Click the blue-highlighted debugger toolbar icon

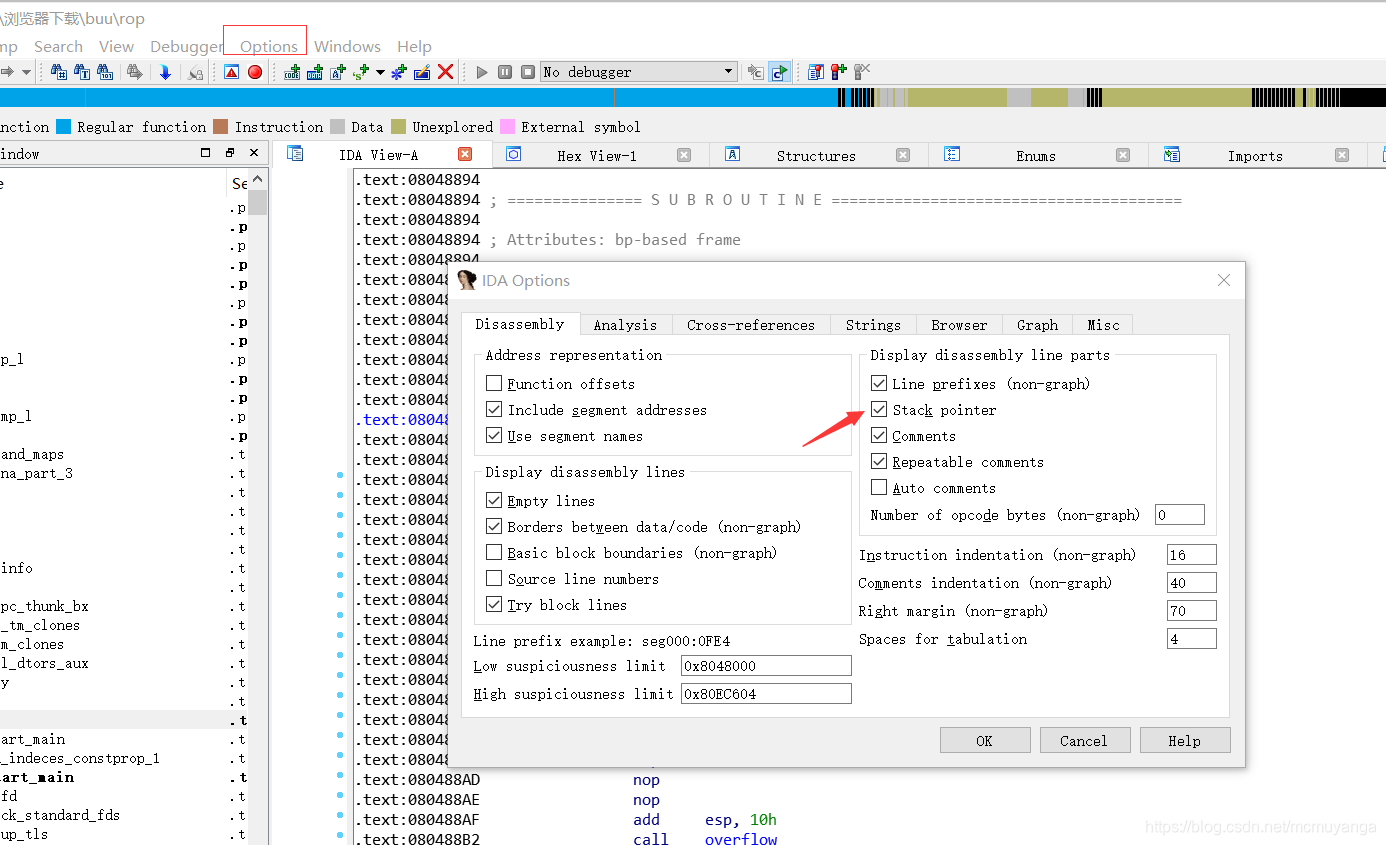coord(778,72)
